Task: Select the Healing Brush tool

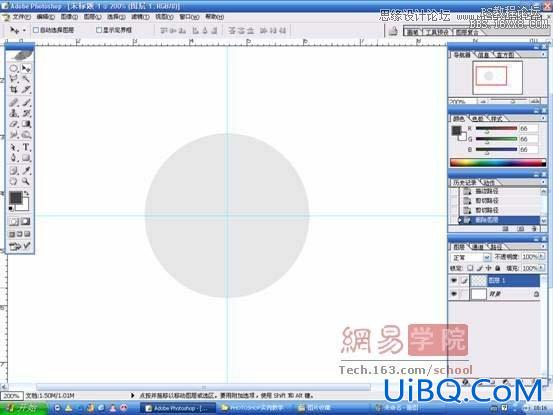Action: 14,103
